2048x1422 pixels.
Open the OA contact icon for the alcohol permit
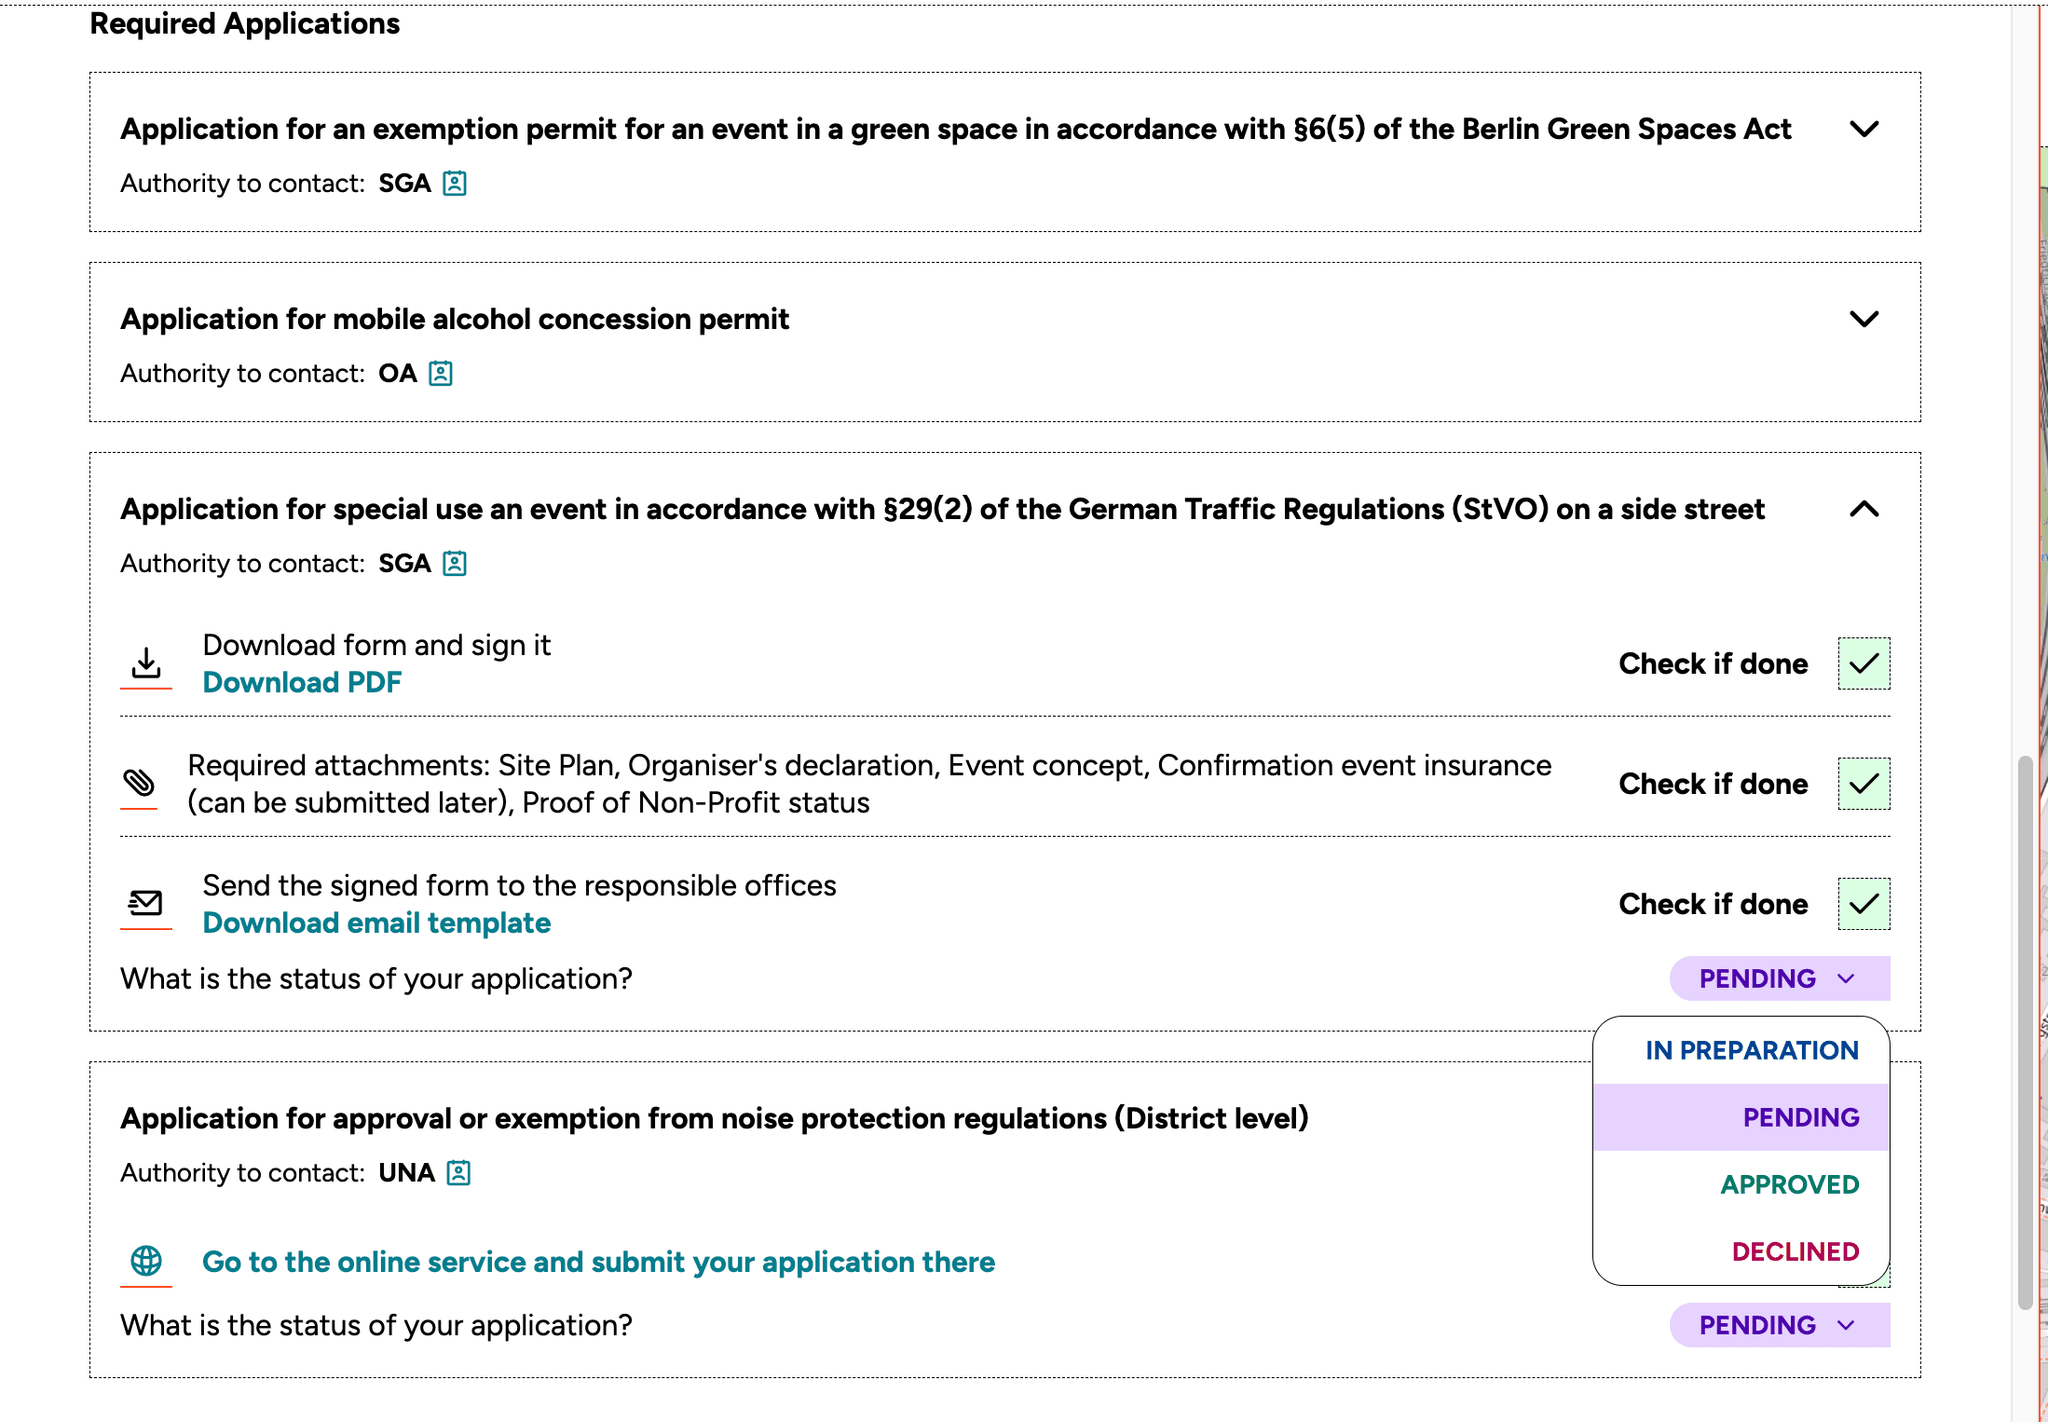point(440,373)
